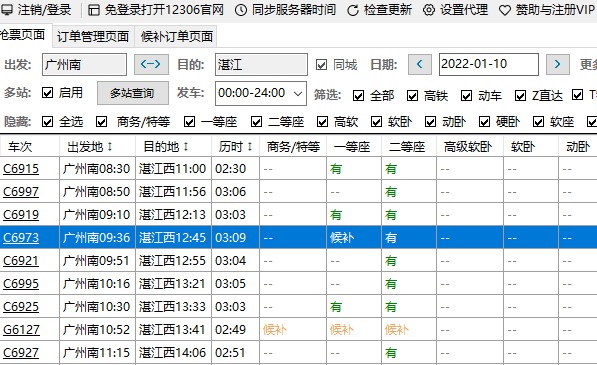Switch to 候补订单页面 tab
This screenshot has height=365, width=597.
[x=176, y=37]
